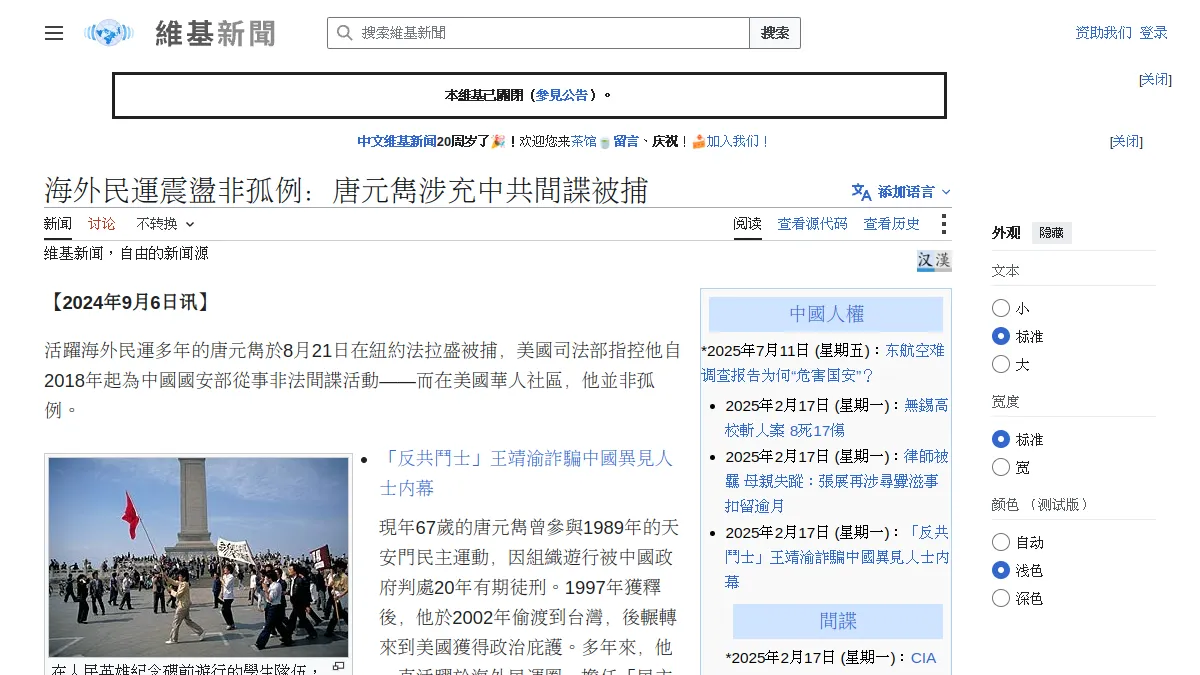Image resolution: width=1200 pixels, height=675 pixels.
Task: Select large text size 大
Action: click(1001, 364)
